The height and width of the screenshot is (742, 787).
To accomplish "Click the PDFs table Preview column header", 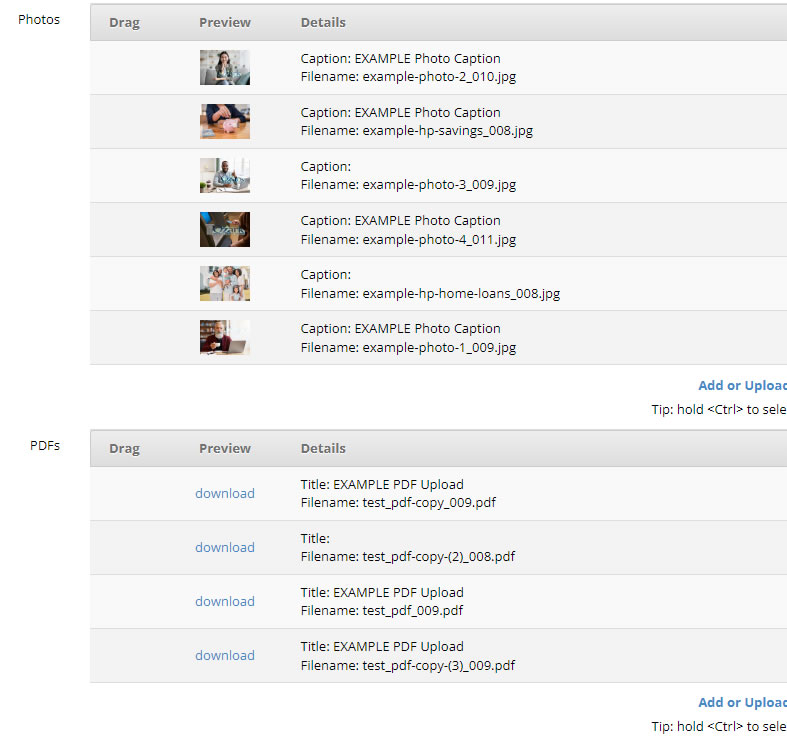I will click(x=225, y=448).
